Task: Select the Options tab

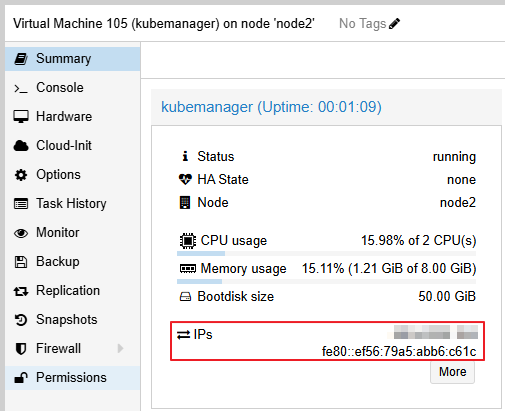Action: tap(73, 175)
